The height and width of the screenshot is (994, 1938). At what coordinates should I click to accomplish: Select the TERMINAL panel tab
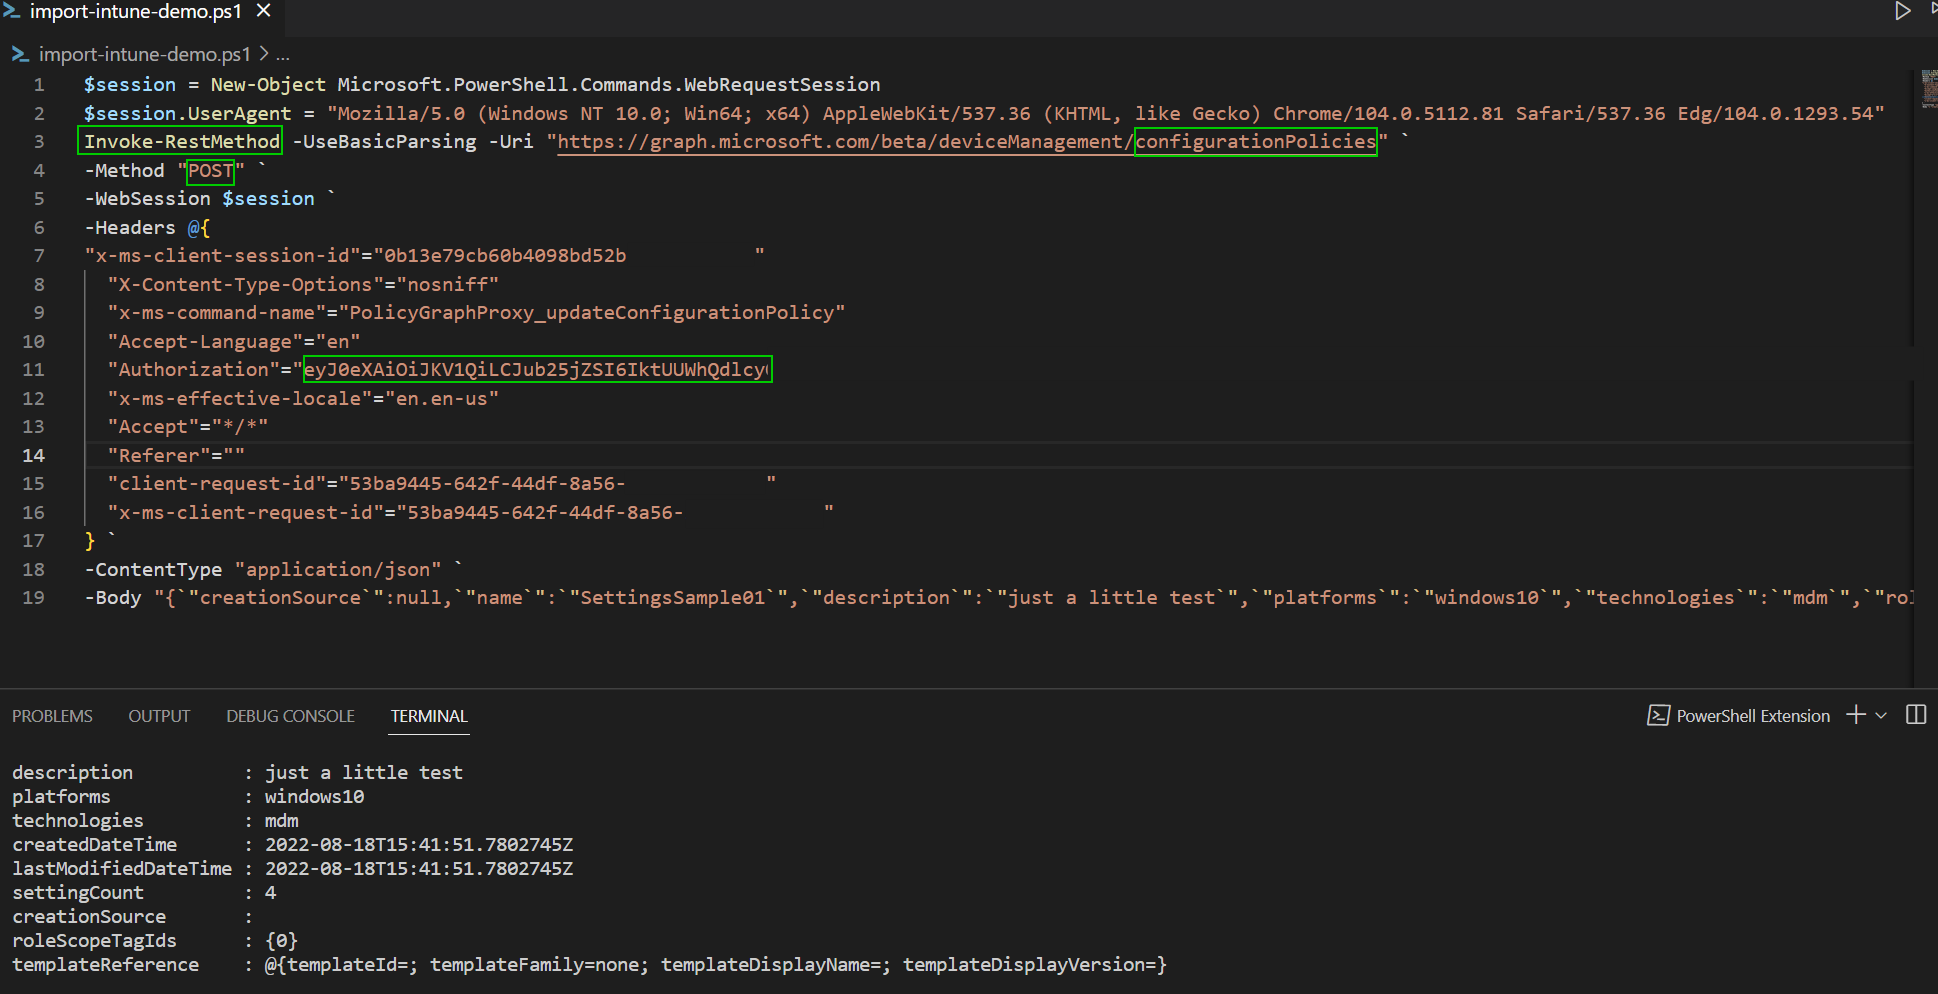[x=429, y=716]
